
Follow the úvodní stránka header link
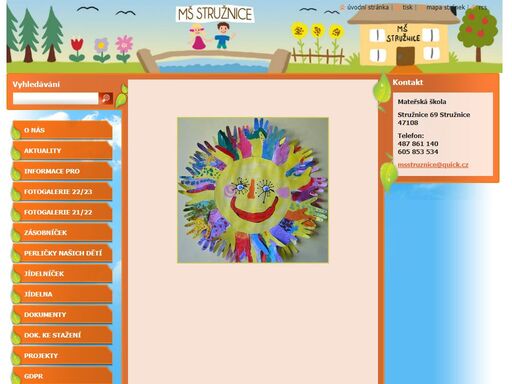point(367,7)
